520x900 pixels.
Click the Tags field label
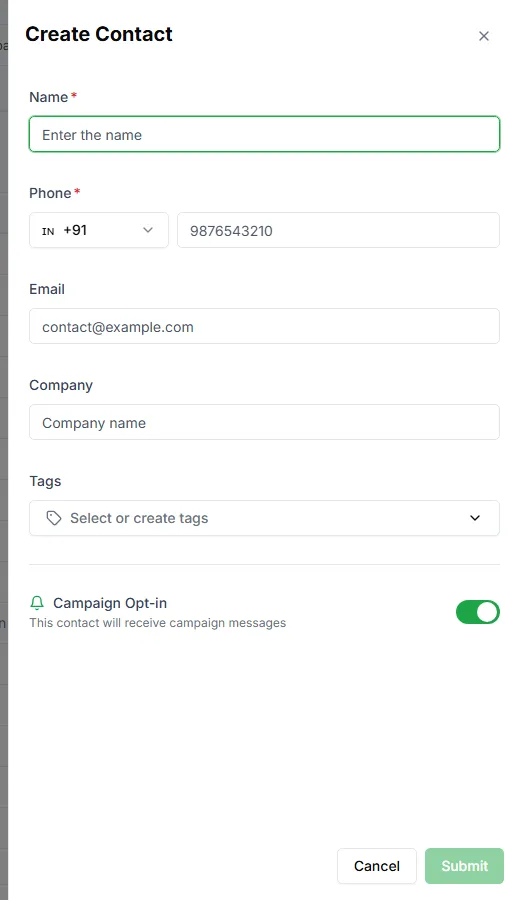pyautogui.click(x=45, y=481)
